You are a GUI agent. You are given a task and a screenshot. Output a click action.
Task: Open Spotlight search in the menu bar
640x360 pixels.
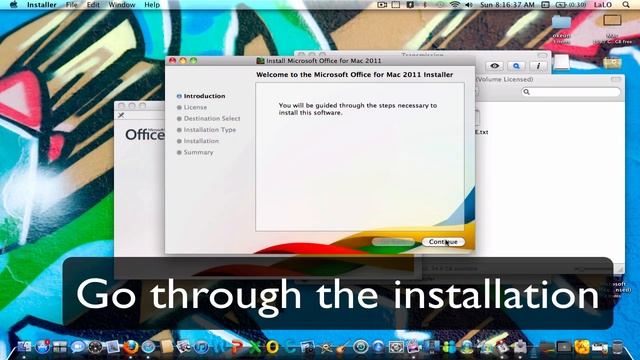point(626,5)
